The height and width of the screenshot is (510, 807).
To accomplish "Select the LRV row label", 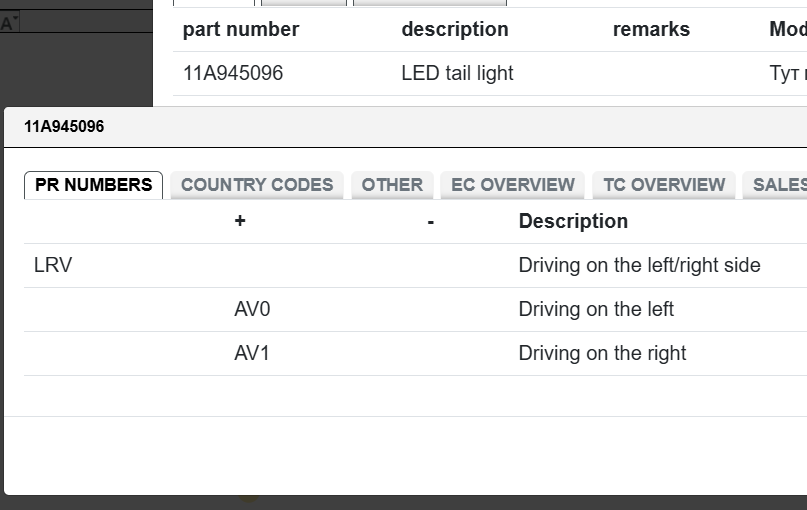I will click(53, 265).
